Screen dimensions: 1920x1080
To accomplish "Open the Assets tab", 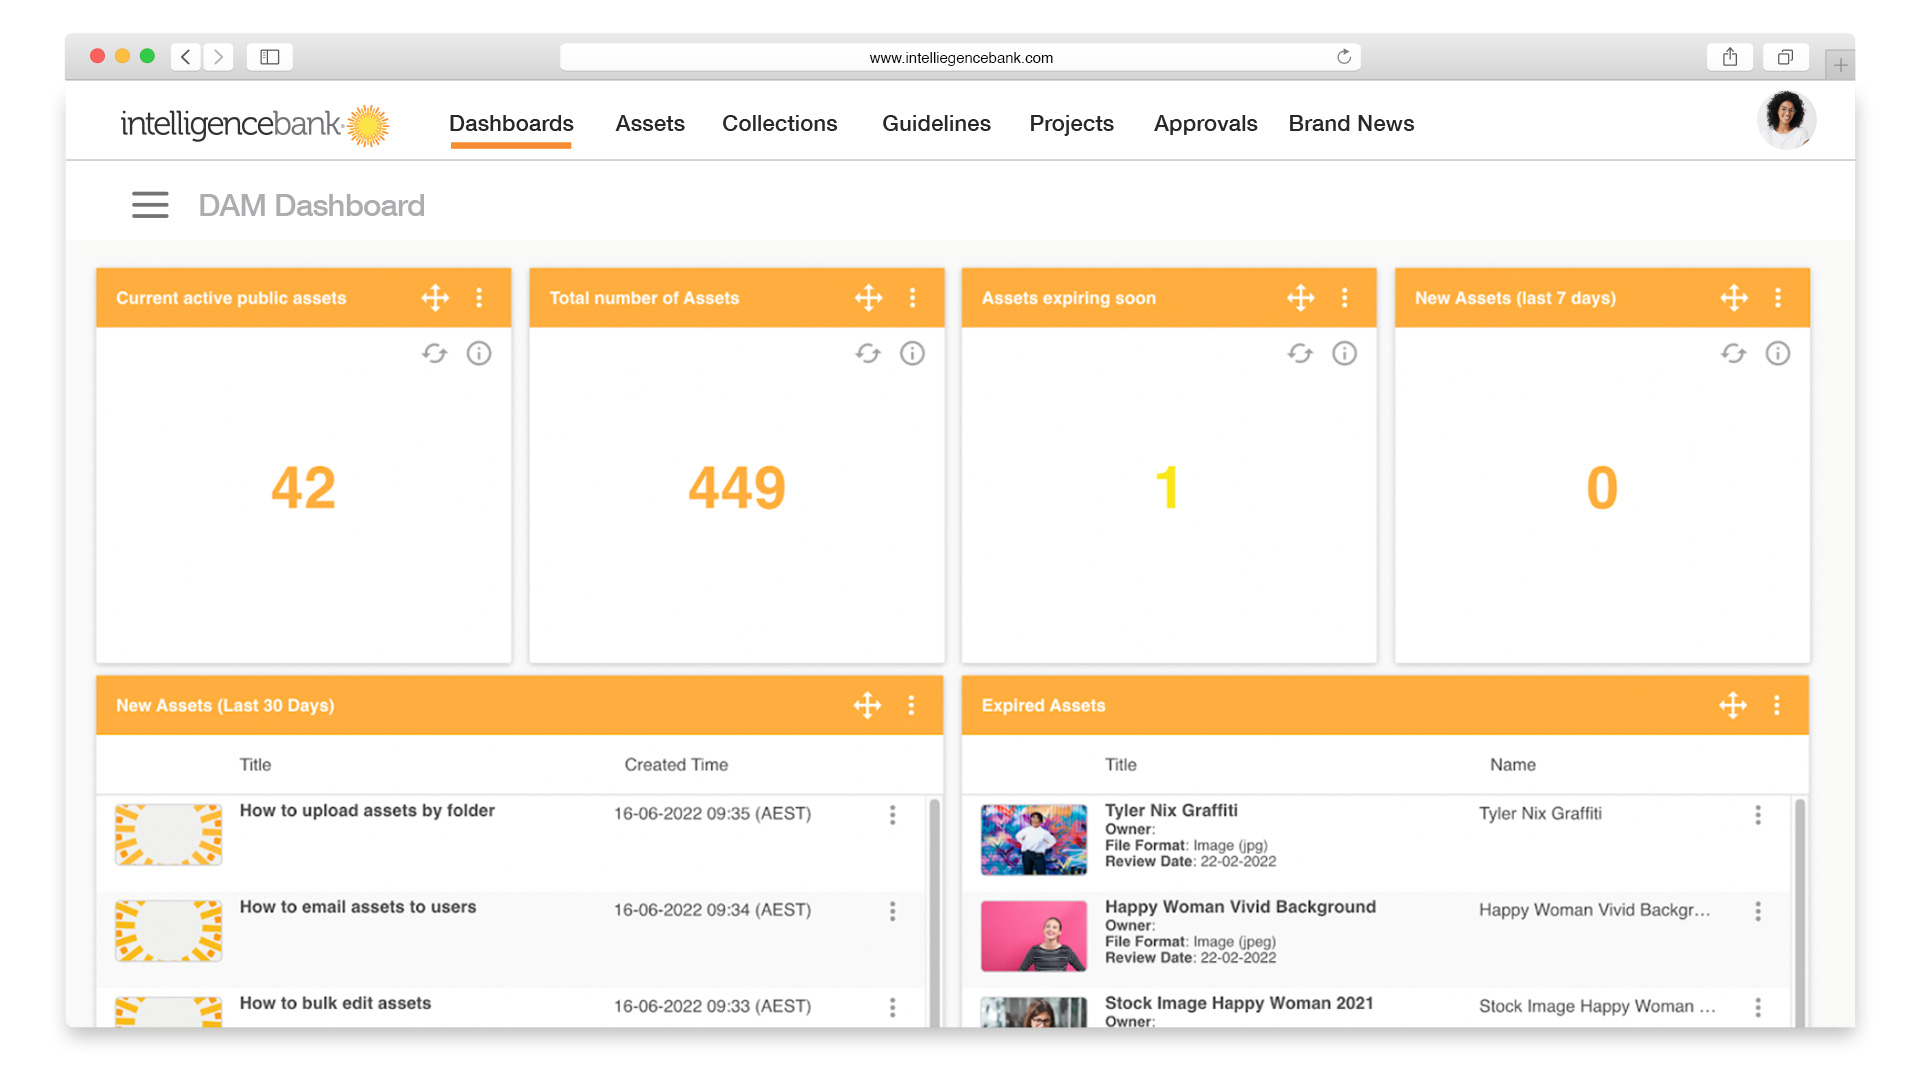I will 650,123.
